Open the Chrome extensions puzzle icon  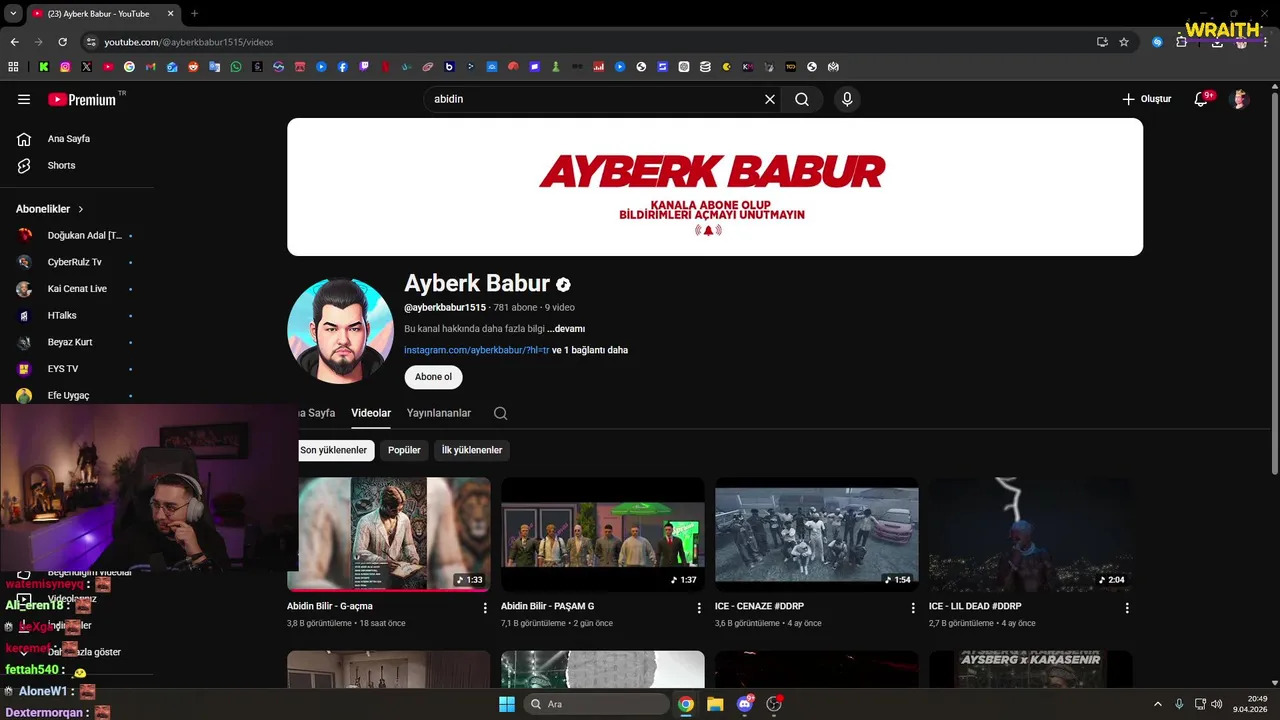[x=1182, y=42]
